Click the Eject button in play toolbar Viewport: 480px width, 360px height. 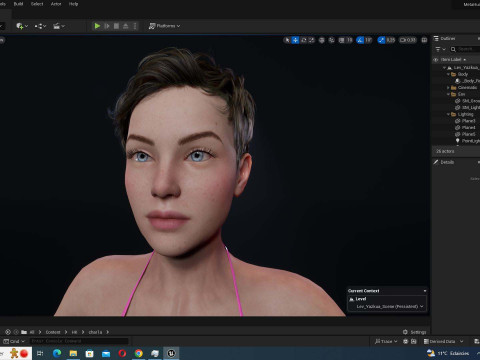point(126,26)
